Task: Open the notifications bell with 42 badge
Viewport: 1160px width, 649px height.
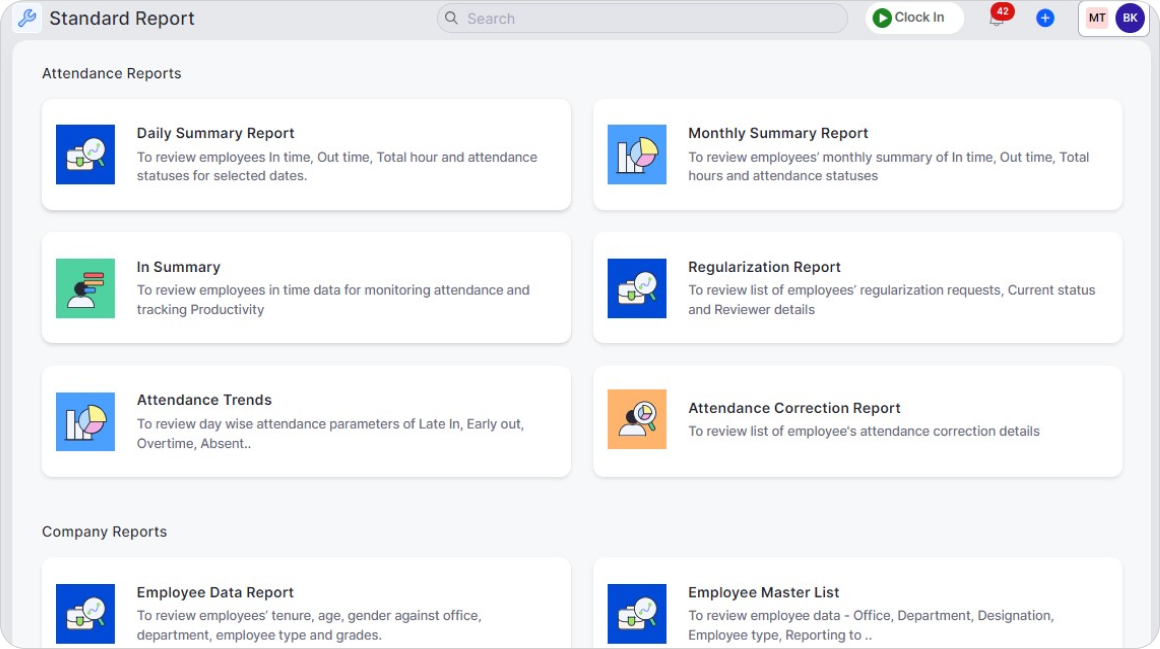Action: click(x=997, y=19)
